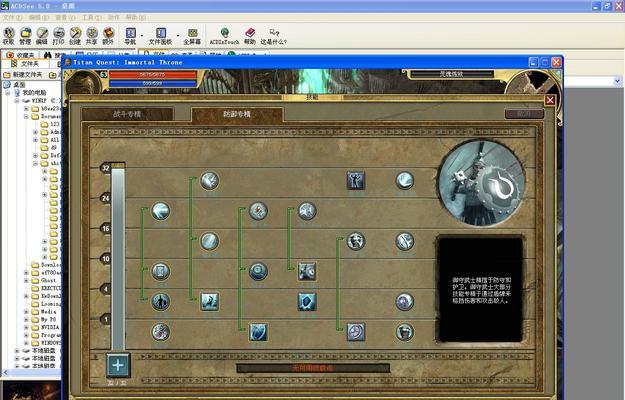The image size is (625, 400).
Task: Click the 编辑 (Edit) pencil toolbar icon
Action: point(42,35)
